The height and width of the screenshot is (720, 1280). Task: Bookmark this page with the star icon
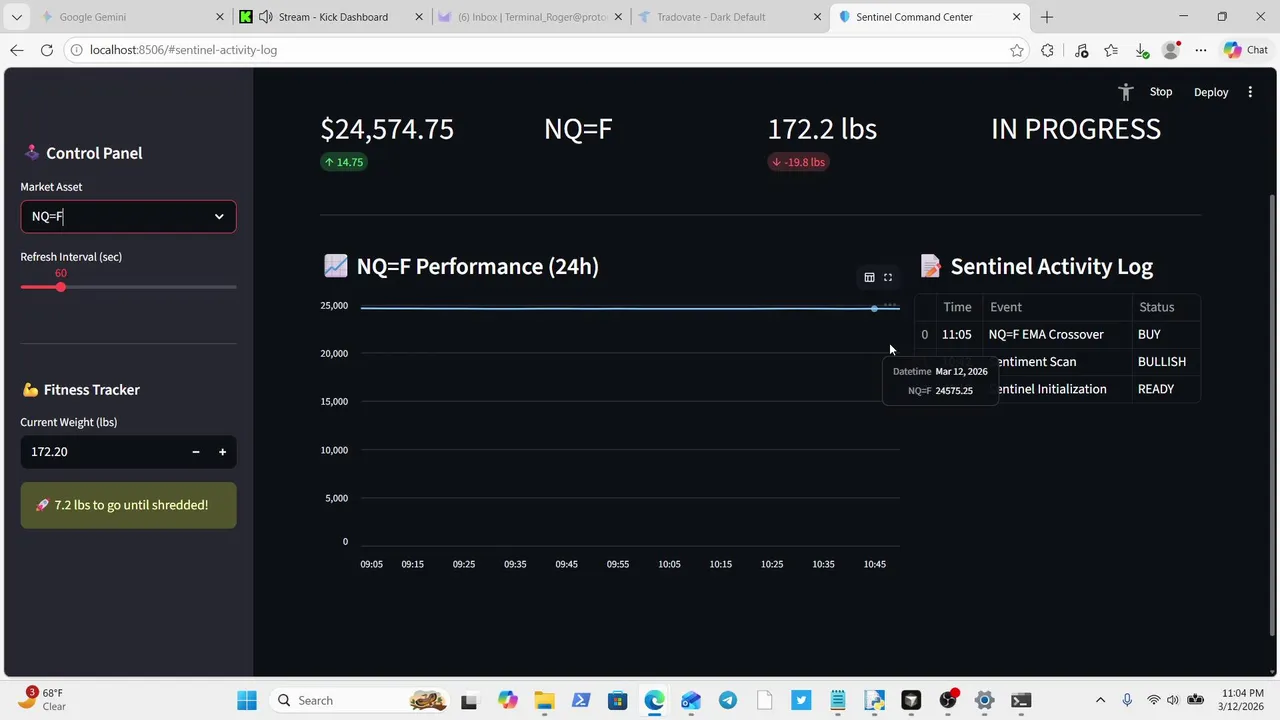click(1017, 50)
